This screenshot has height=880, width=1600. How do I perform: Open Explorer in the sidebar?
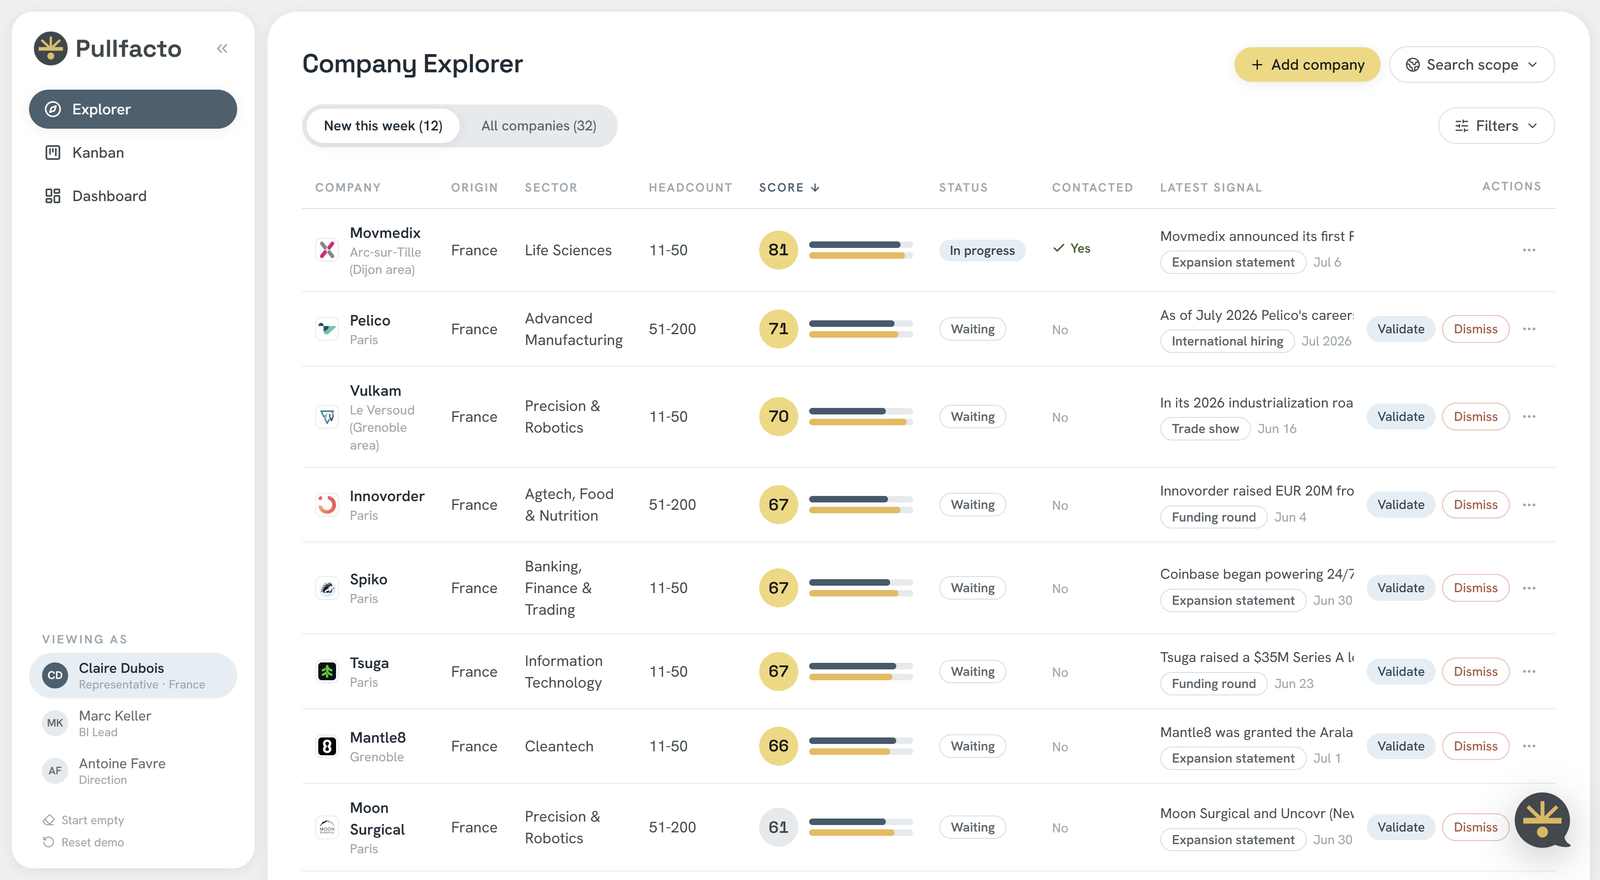coord(133,109)
